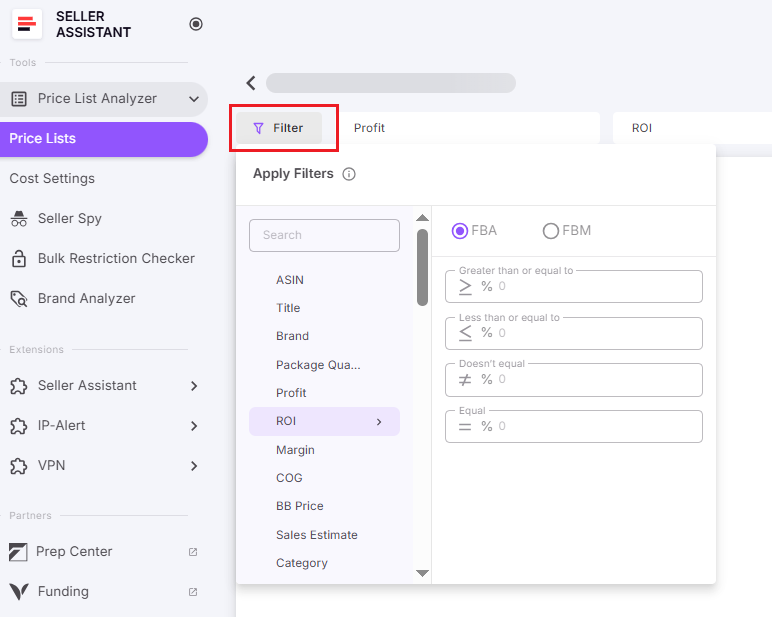
Task: Open Brand Analyzer
Action: pyautogui.click(x=86, y=298)
